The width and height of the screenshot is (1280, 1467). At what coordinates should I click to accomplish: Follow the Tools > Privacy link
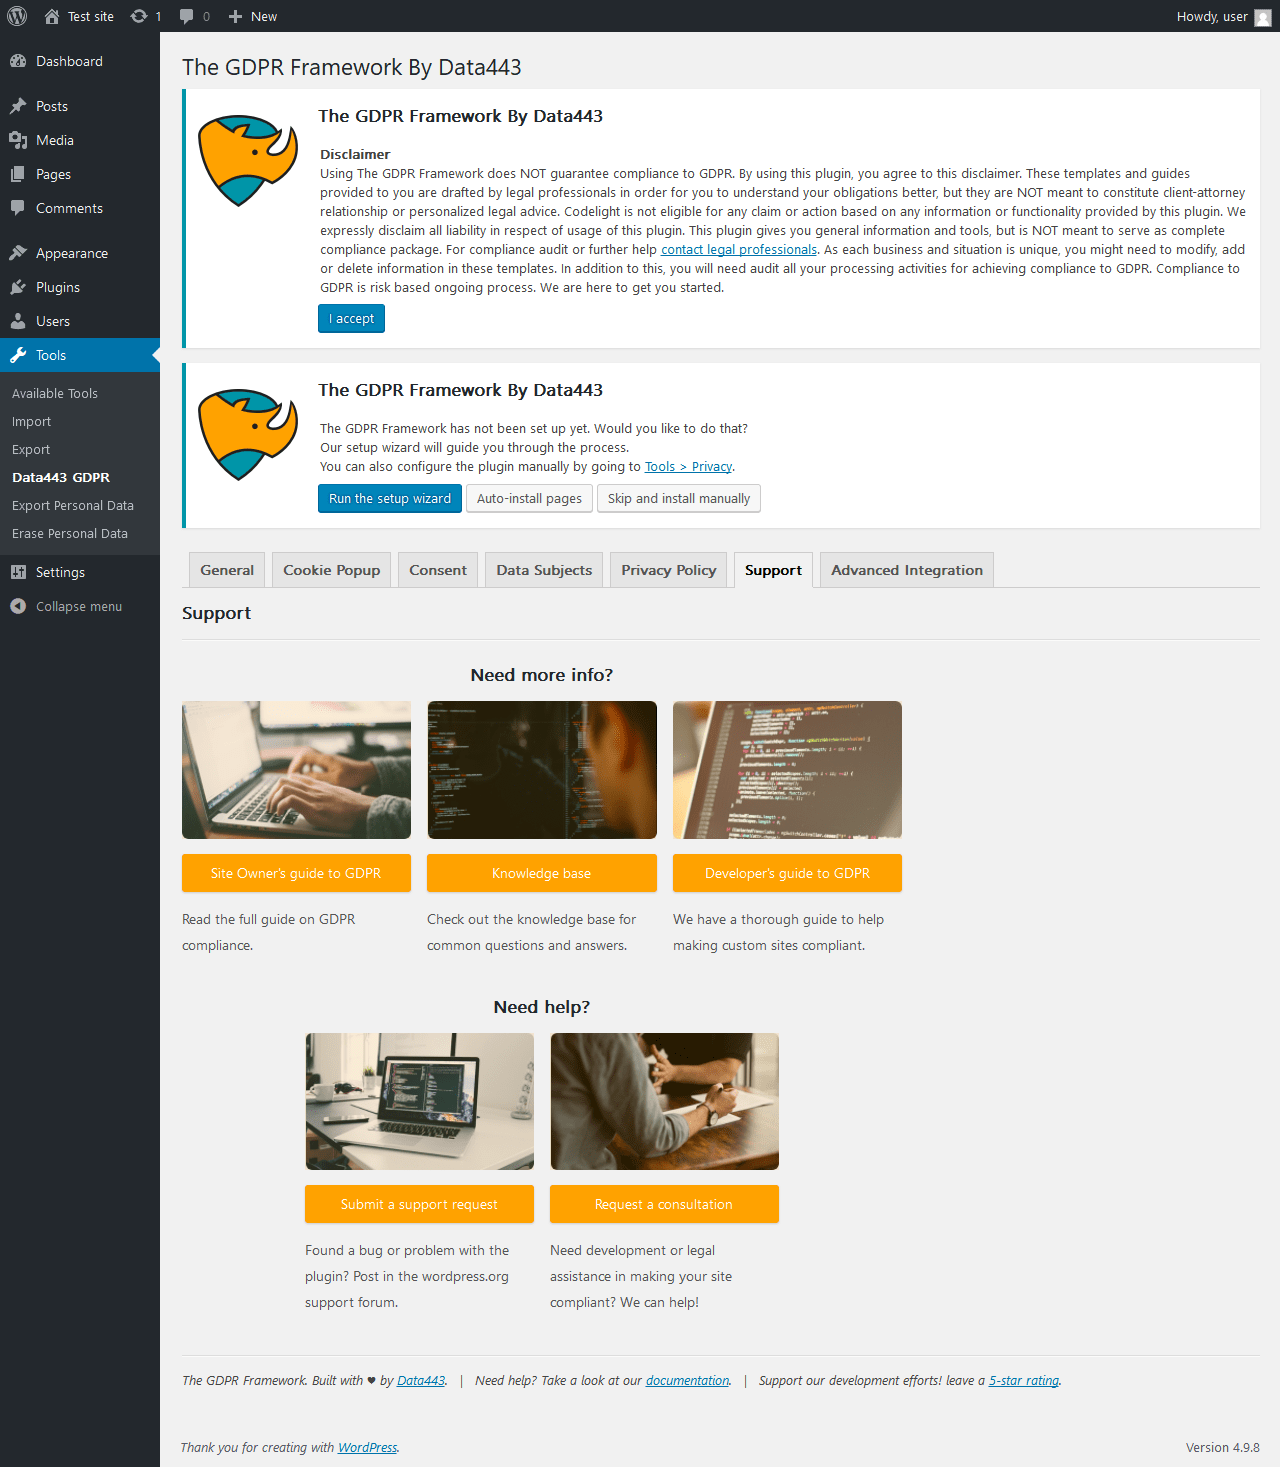tap(688, 467)
